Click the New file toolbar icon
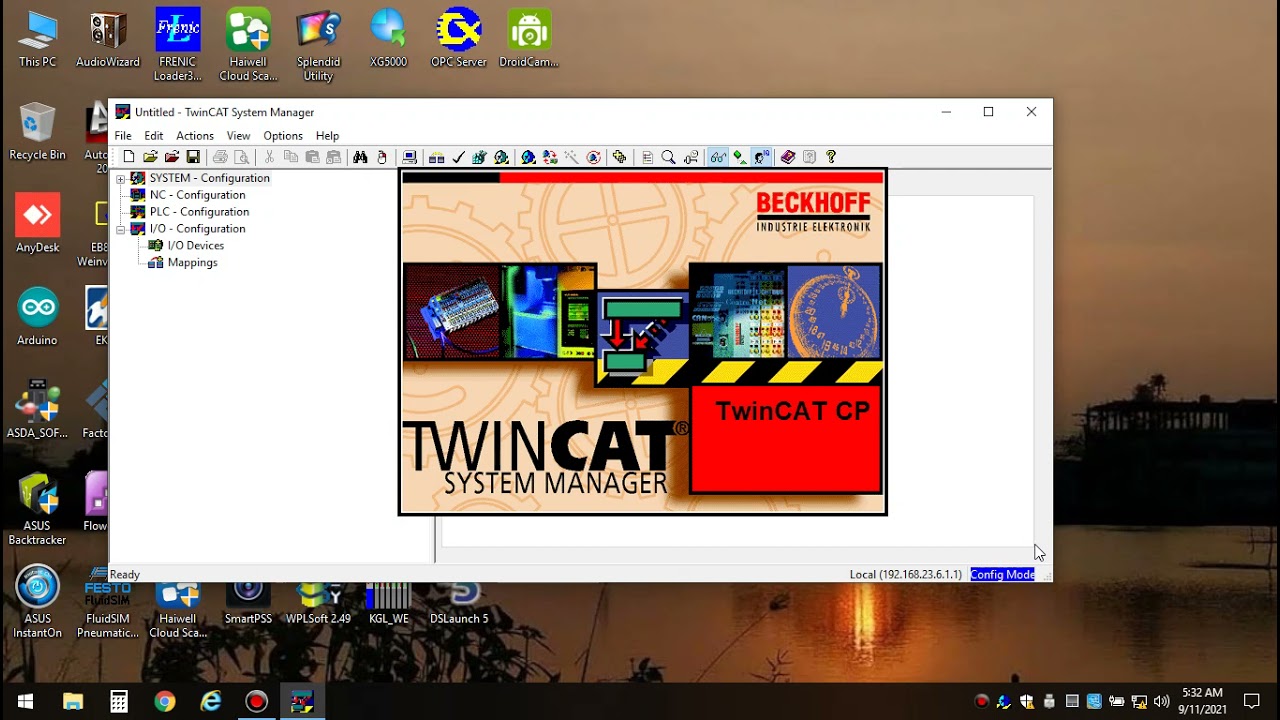Image resolution: width=1280 pixels, height=720 pixels. pos(129,157)
